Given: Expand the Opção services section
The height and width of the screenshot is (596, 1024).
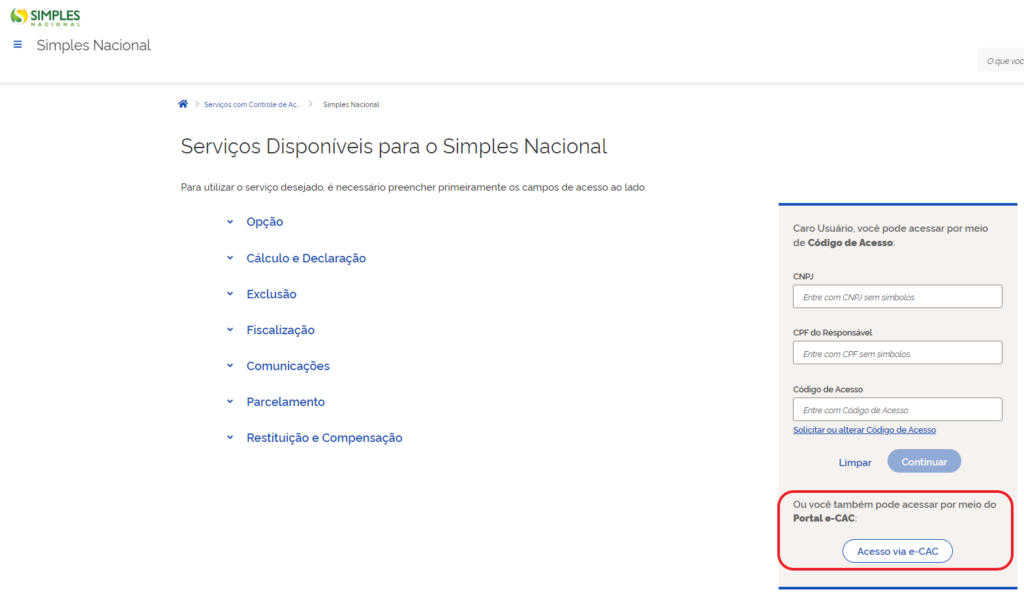Looking at the screenshot, I should pyautogui.click(x=264, y=222).
